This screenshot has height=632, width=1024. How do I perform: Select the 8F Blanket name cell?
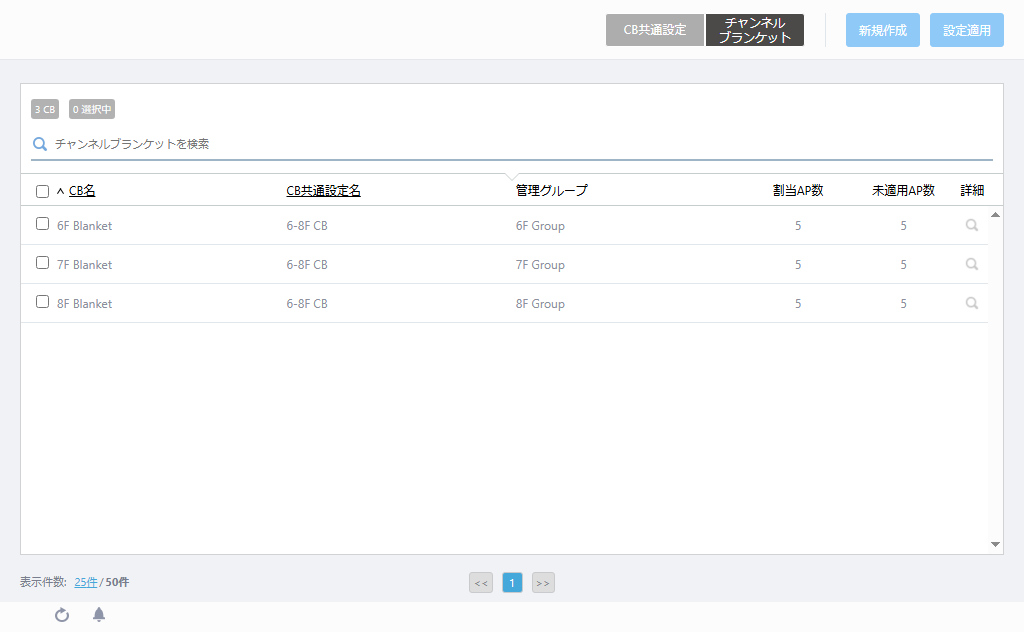tap(84, 304)
